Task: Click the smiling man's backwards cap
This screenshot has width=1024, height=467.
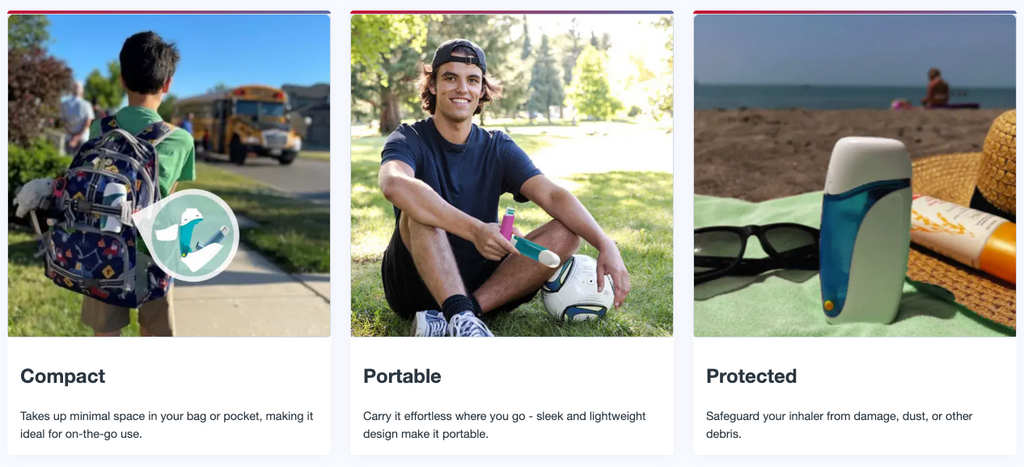Action: [458, 54]
